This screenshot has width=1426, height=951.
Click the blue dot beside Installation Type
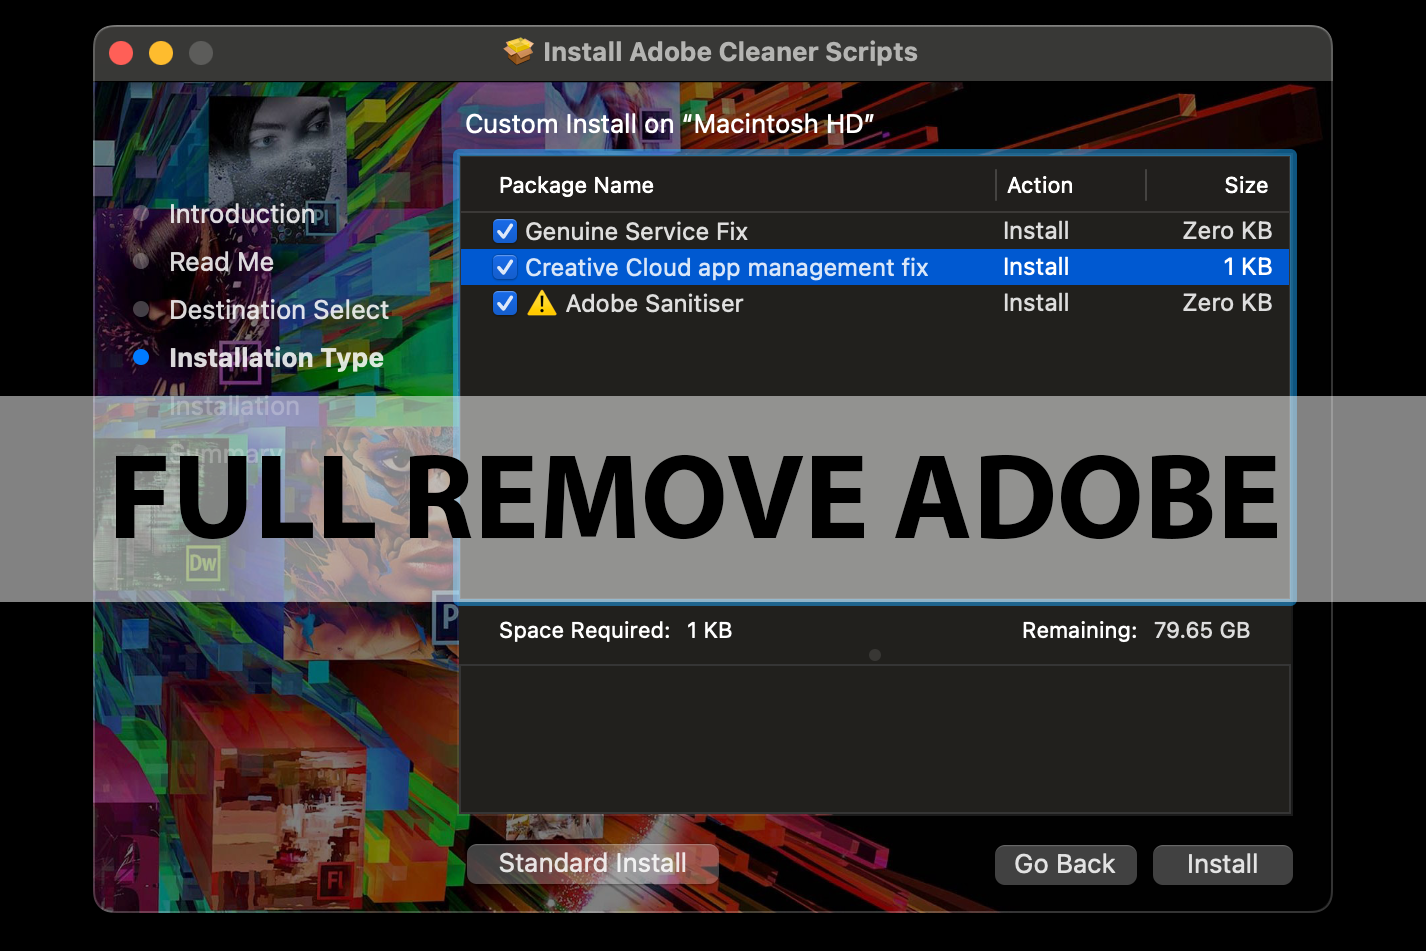tap(141, 357)
